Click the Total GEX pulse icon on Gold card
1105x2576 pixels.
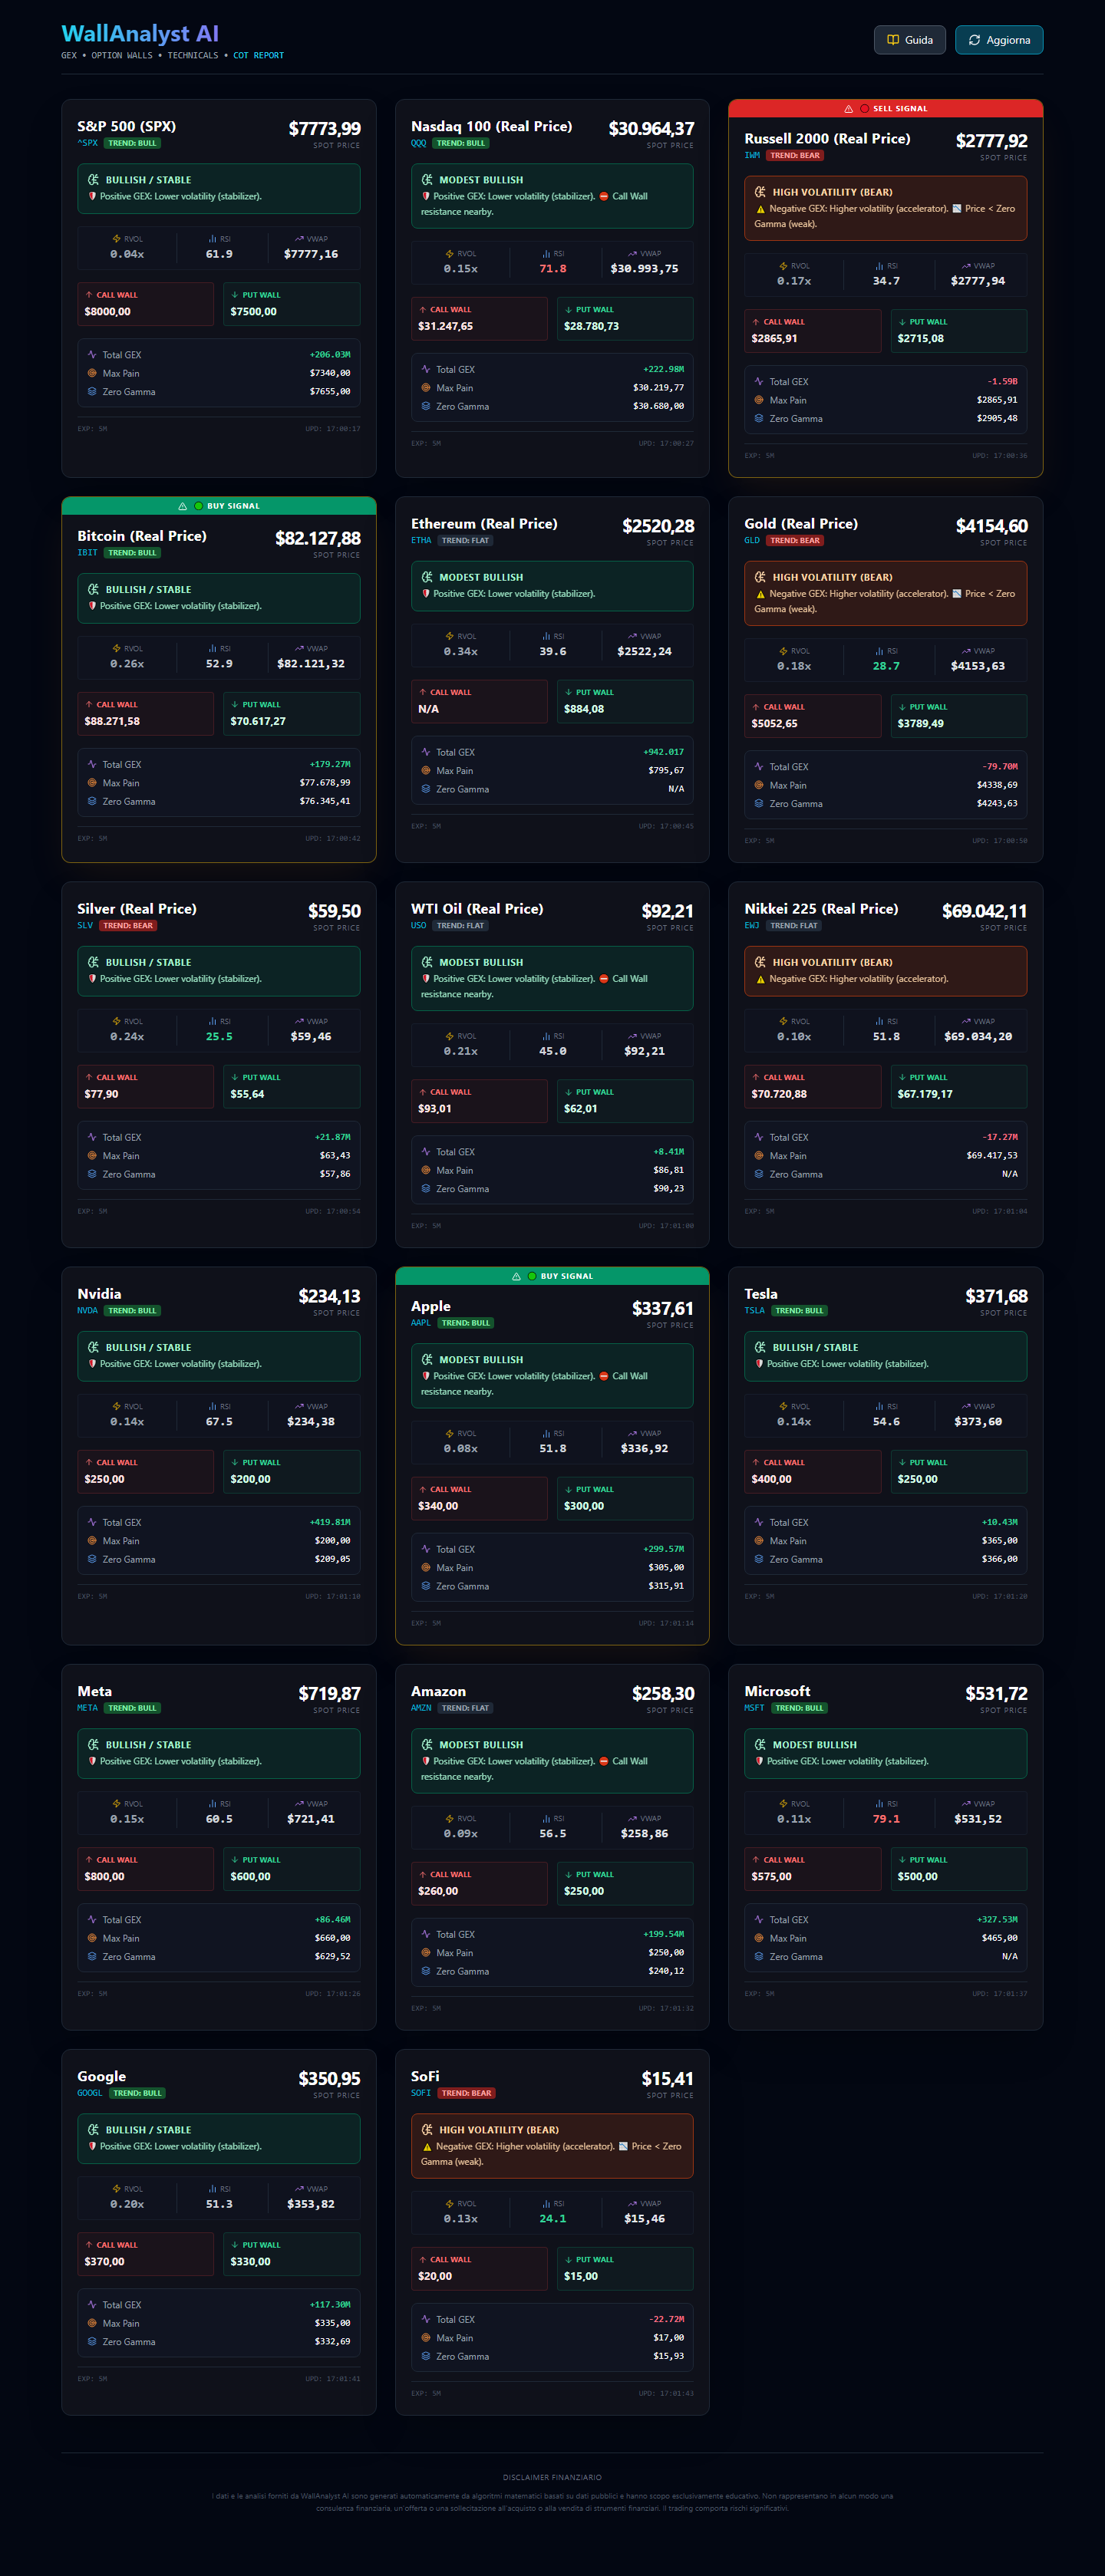(x=759, y=767)
